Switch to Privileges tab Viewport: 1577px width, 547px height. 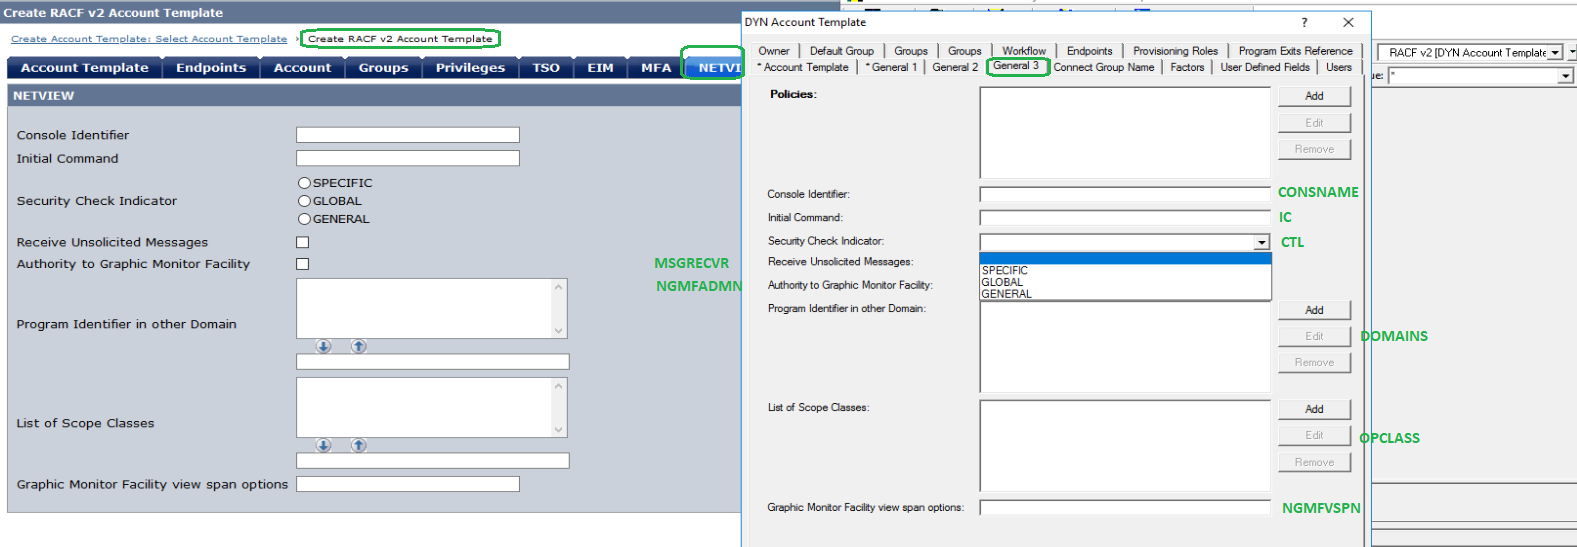click(470, 68)
